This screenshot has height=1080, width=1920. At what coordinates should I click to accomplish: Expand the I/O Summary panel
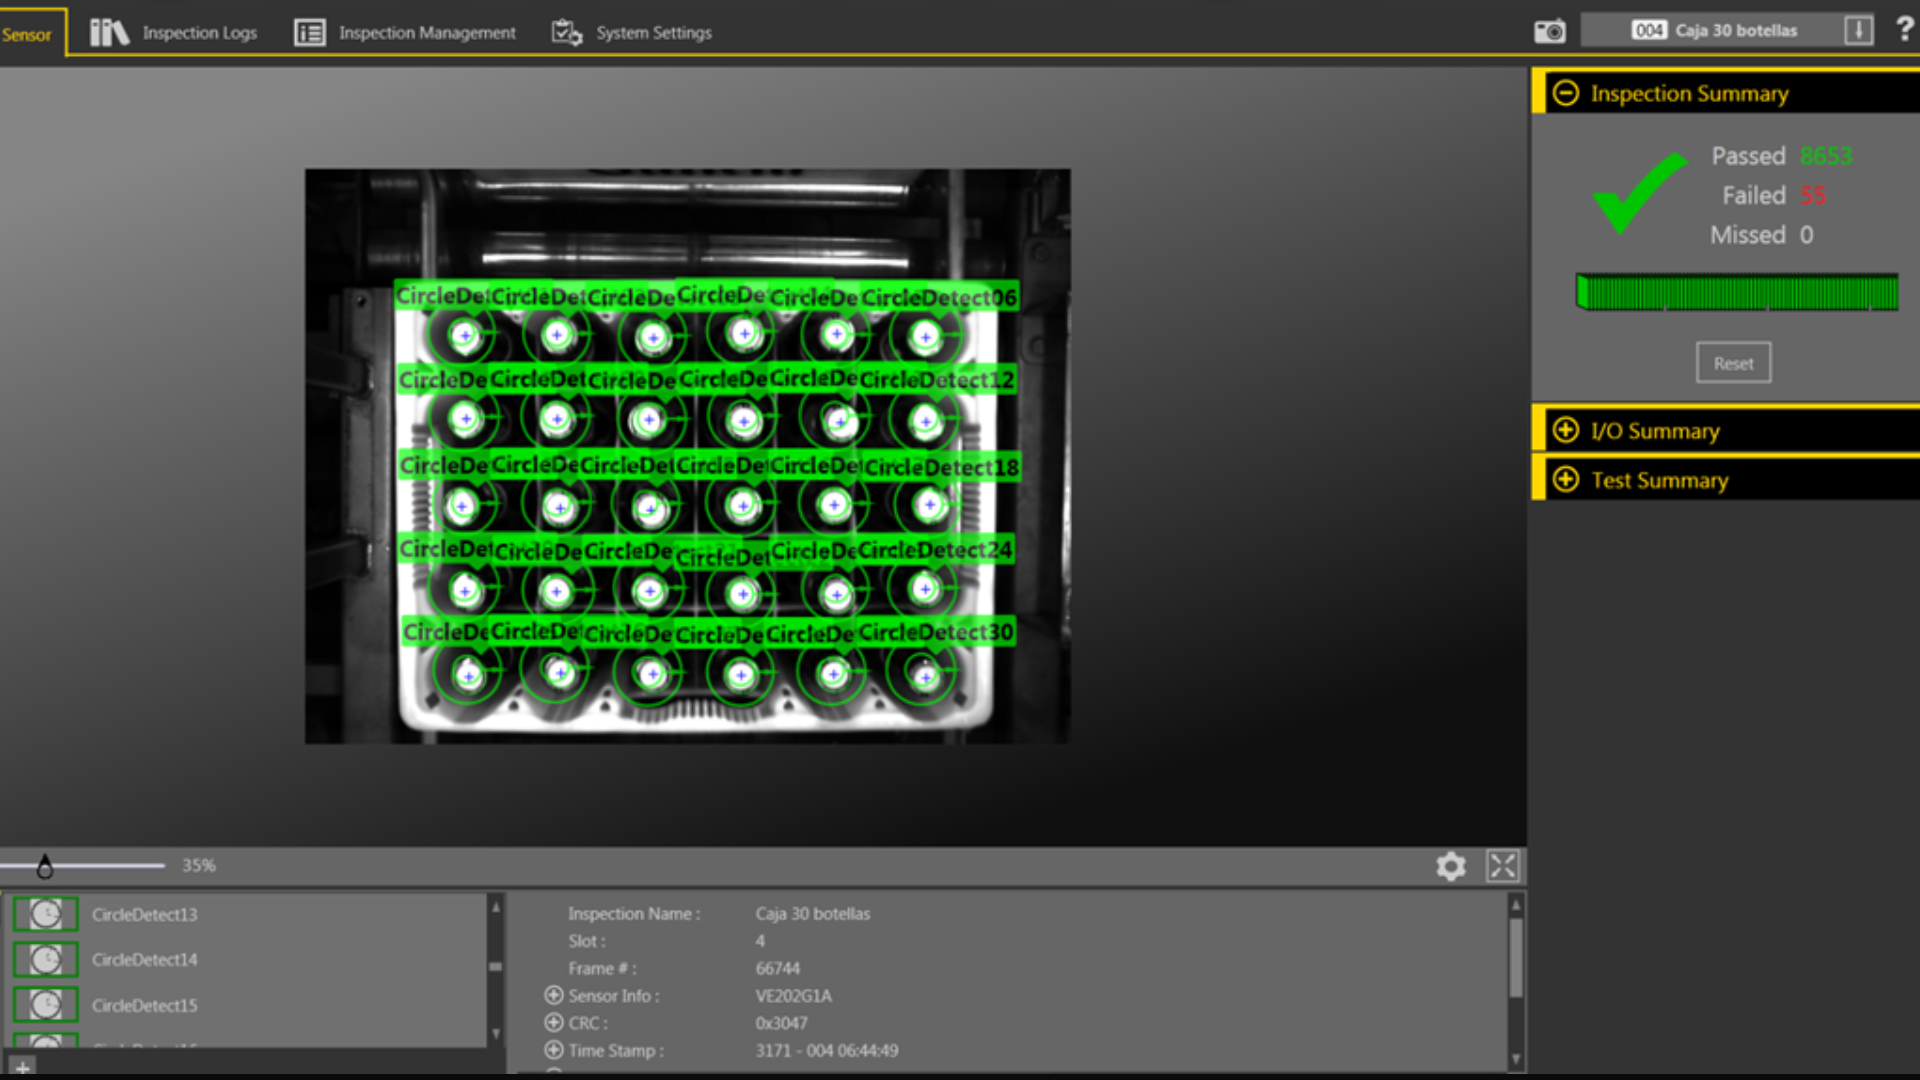[1565, 431]
